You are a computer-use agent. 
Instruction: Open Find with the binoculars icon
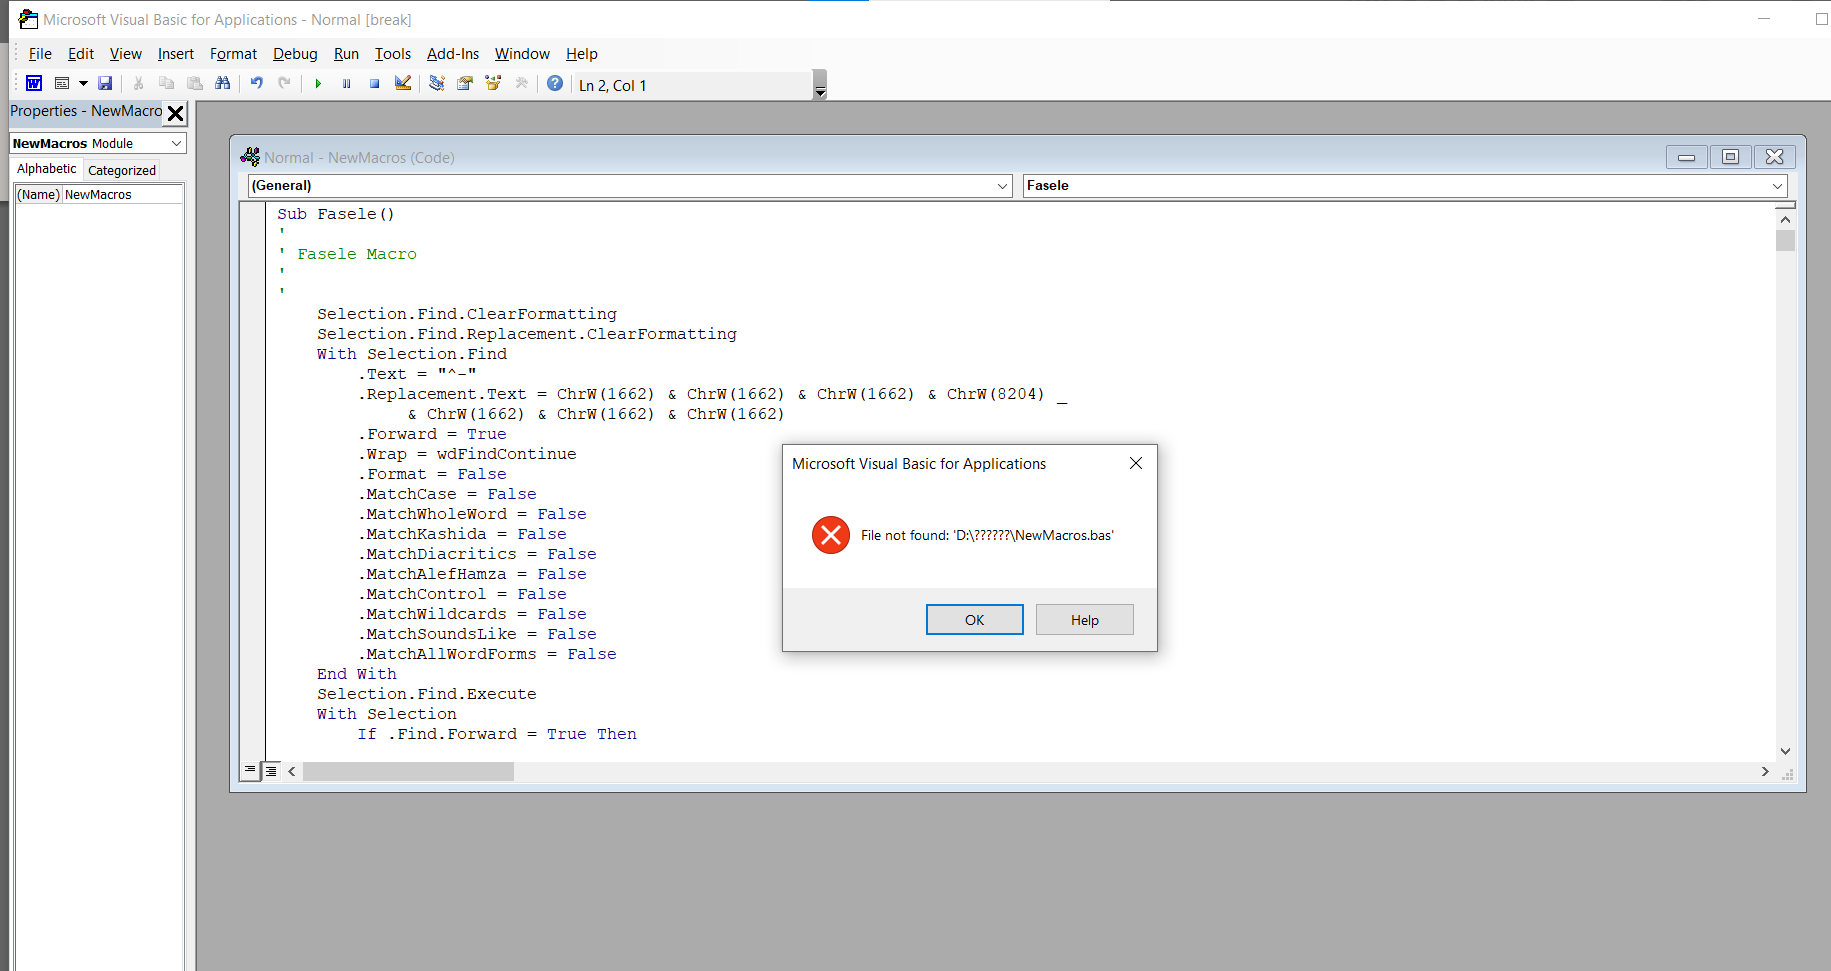pos(223,84)
